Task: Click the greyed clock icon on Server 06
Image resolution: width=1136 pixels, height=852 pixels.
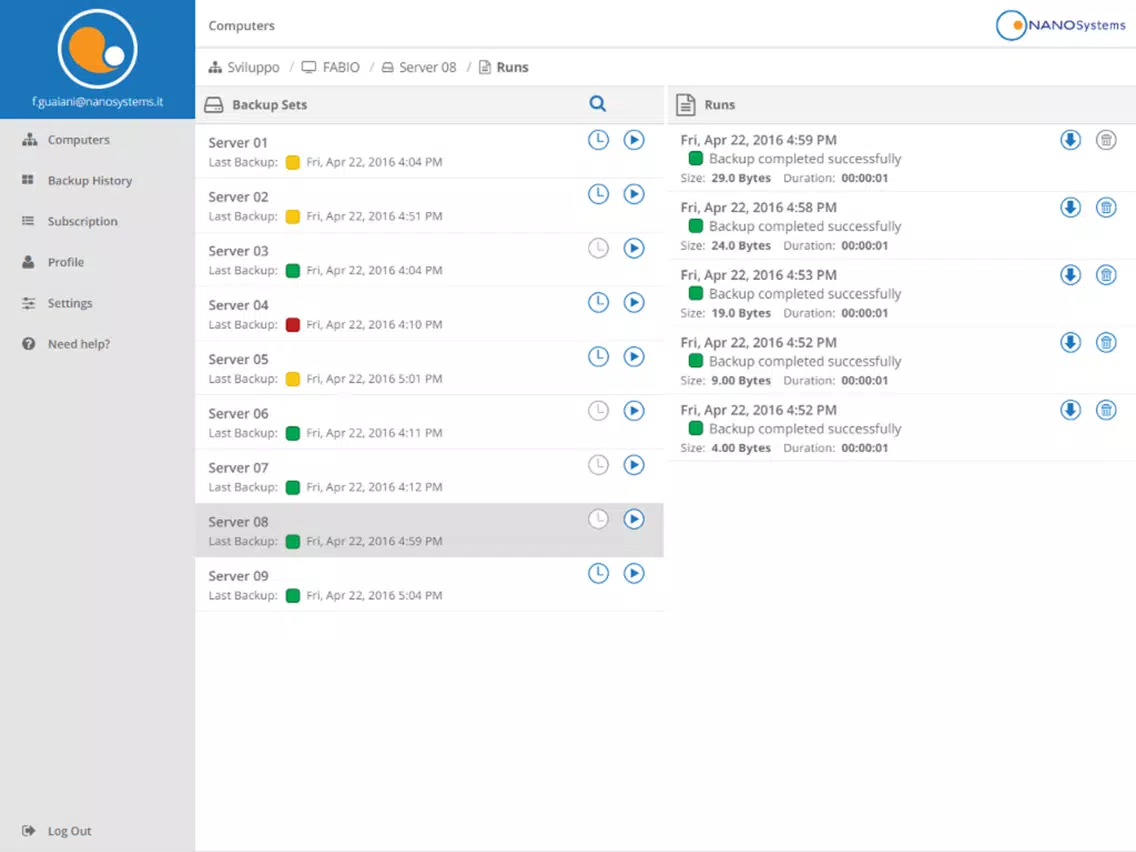Action: pos(598,411)
